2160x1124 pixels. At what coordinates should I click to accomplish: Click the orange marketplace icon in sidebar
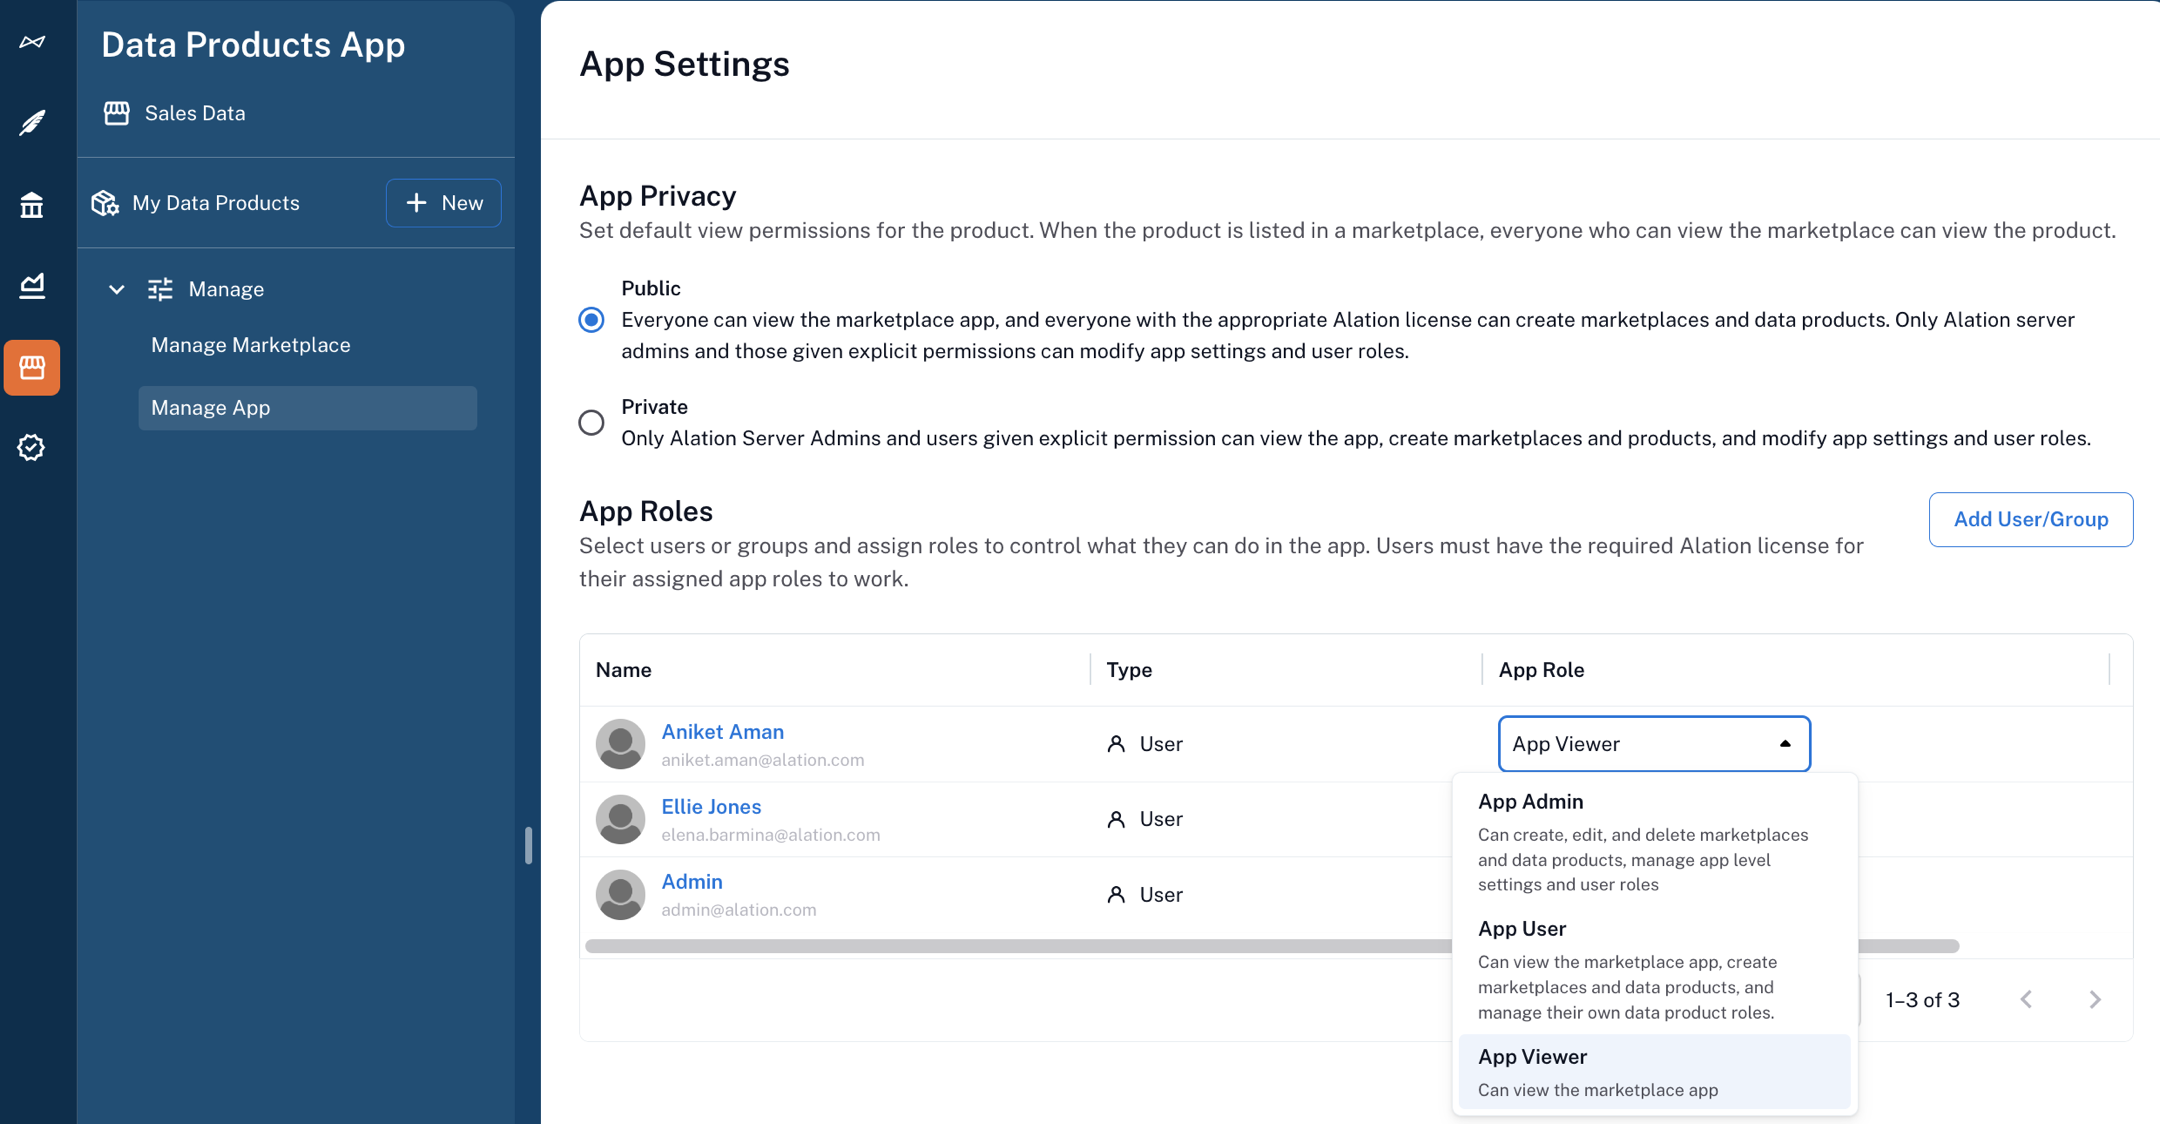32,367
